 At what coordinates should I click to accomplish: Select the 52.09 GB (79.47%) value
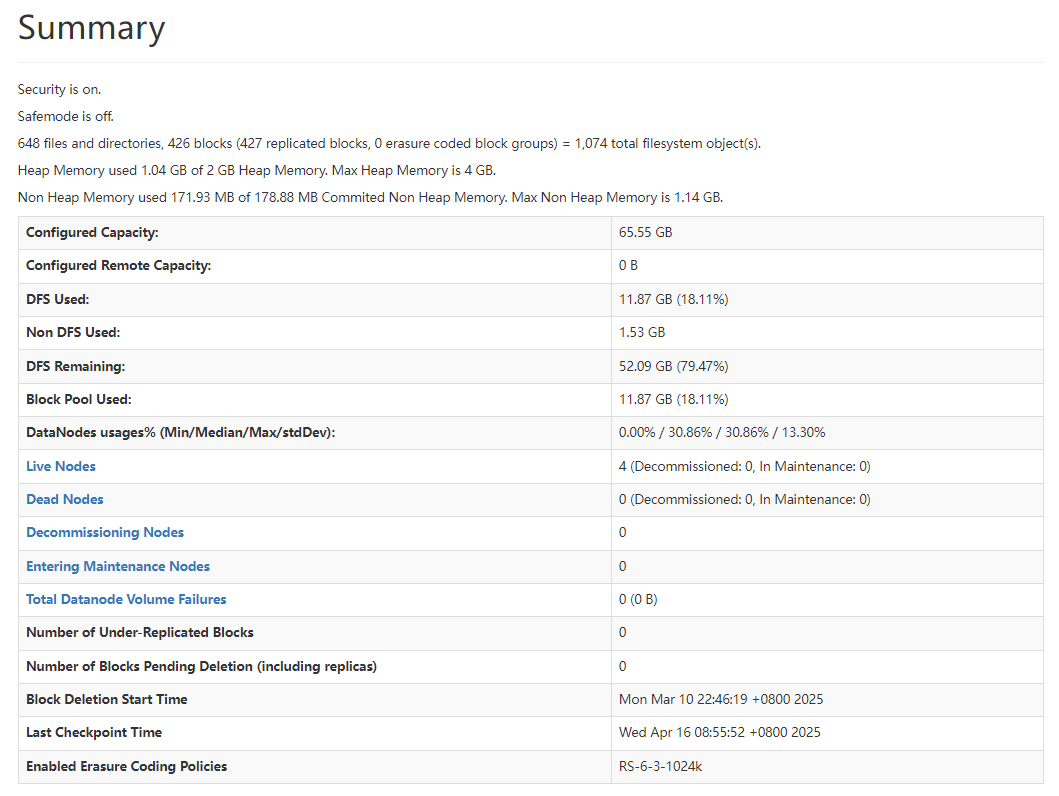click(x=673, y=367)
